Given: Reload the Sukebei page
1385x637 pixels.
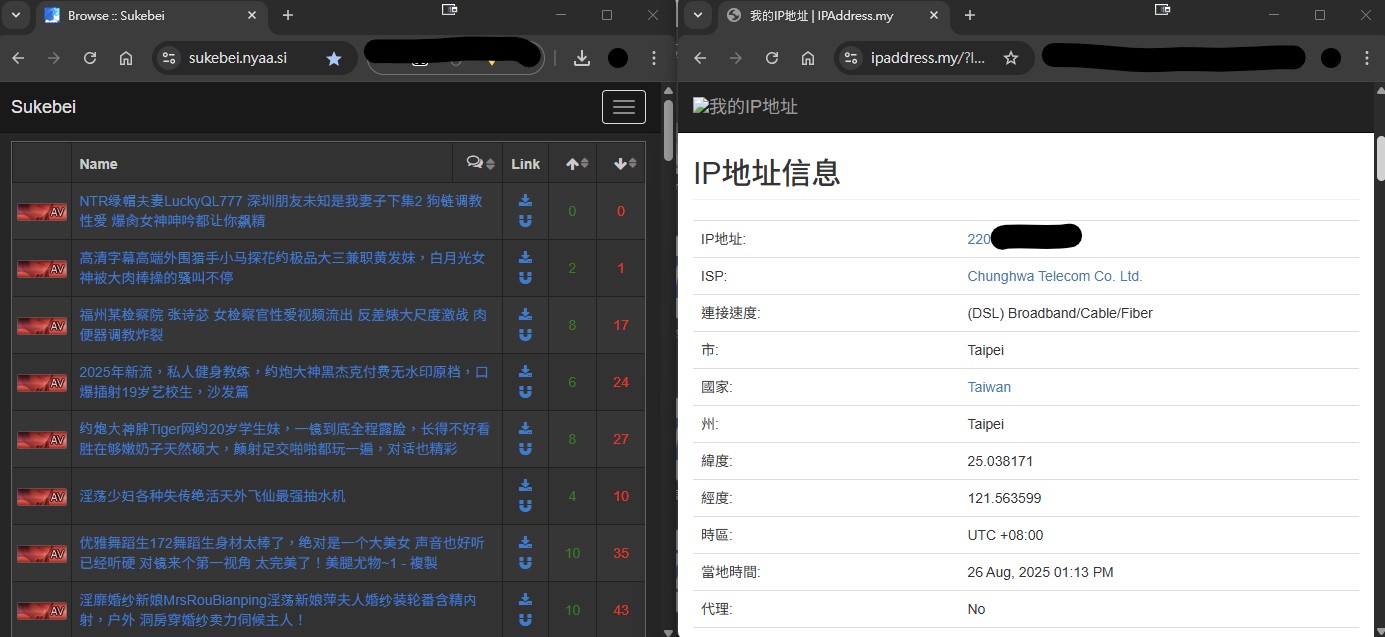Looking at the screenshot, I should coord(90,58).
